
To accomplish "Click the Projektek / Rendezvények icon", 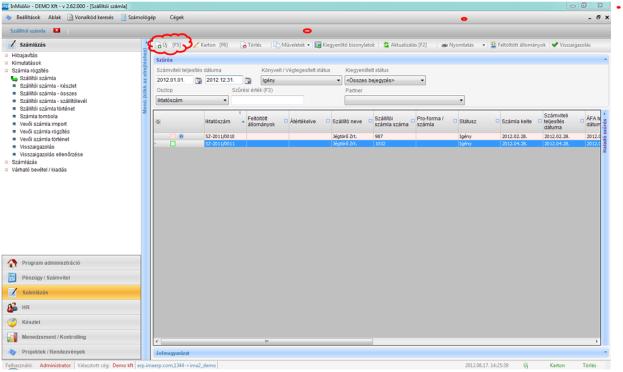I will [x=12, y=352].
